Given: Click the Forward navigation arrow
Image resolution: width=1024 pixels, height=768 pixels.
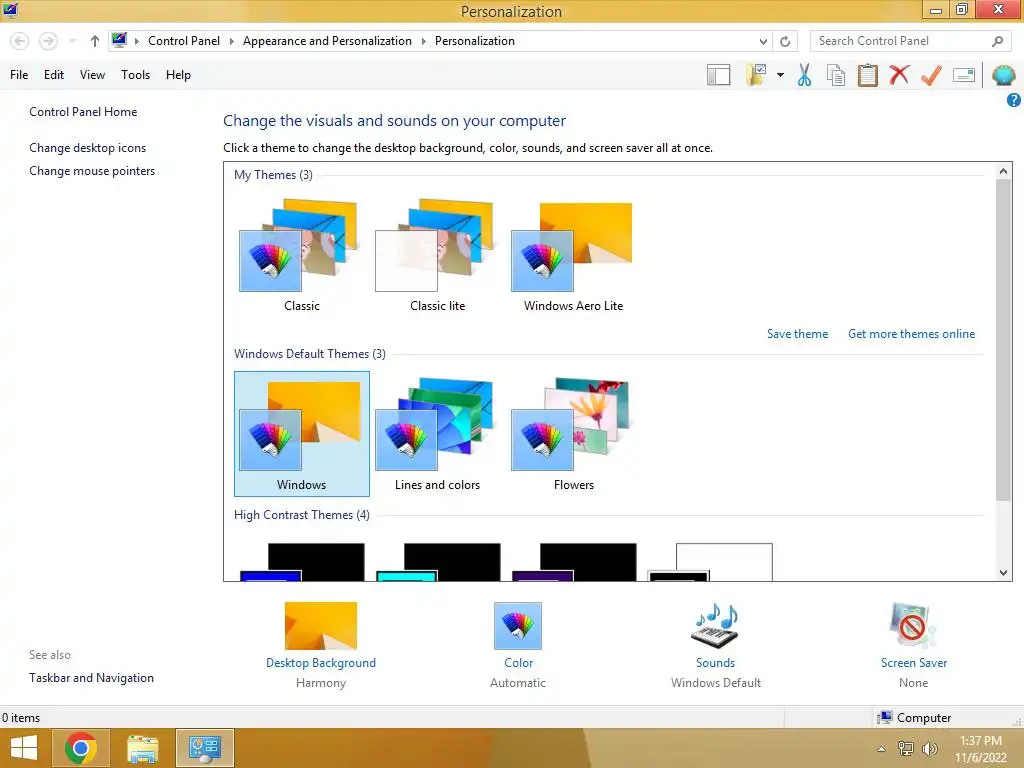Looking at the screenshot, I should (48, 41).
